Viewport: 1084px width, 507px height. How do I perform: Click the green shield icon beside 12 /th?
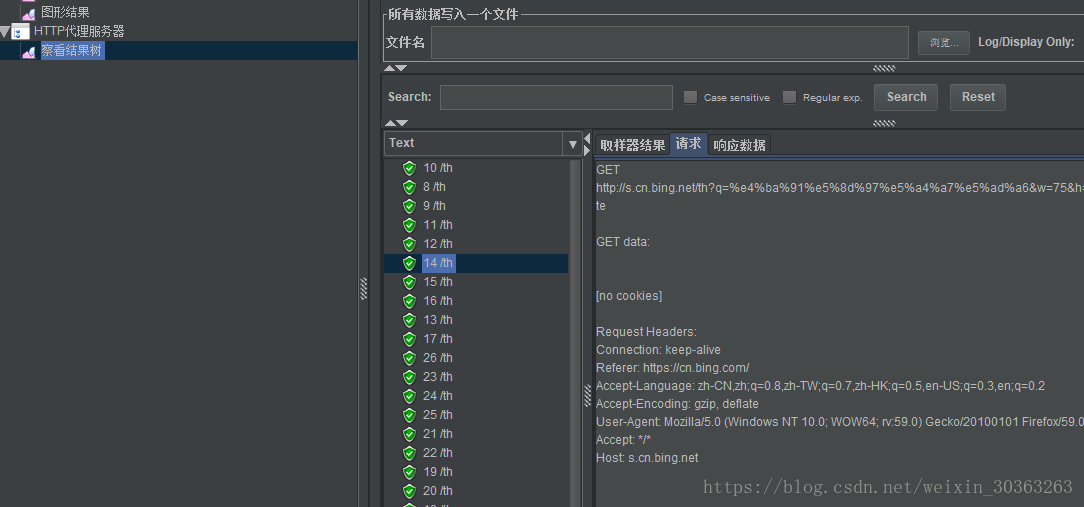[409, 244]
